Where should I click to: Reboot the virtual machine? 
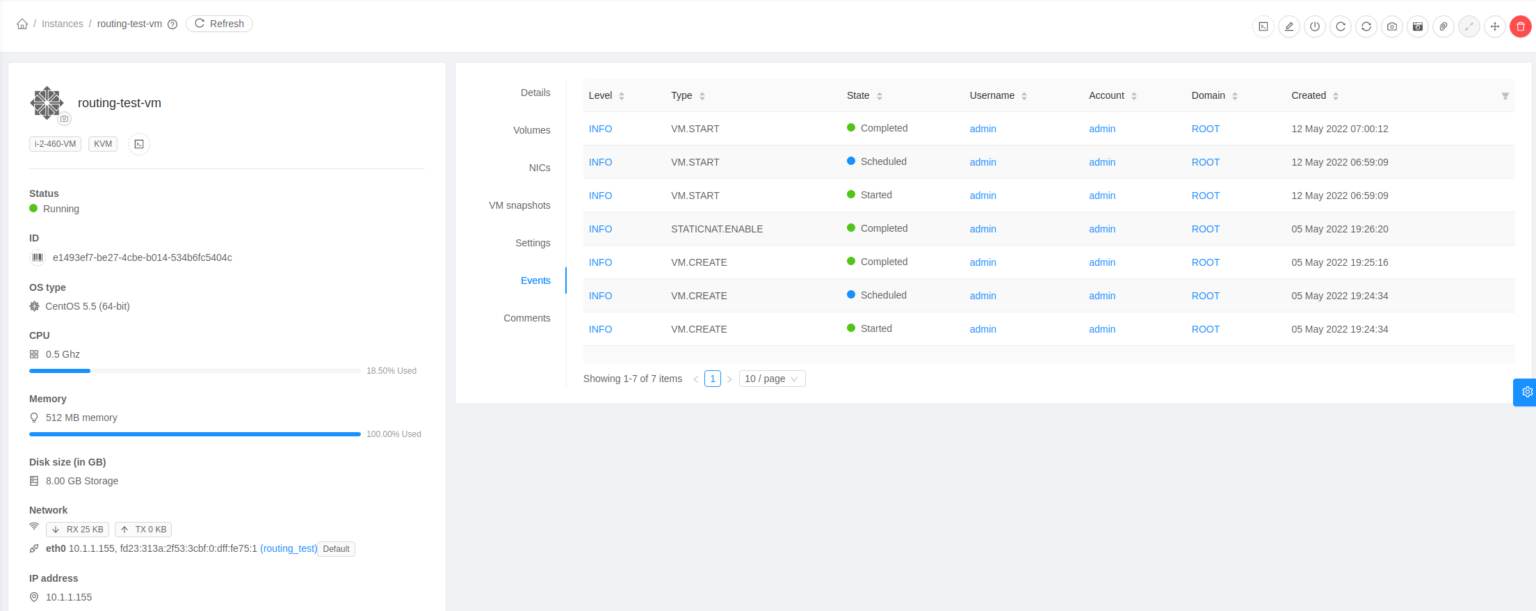click(1340, 26)
